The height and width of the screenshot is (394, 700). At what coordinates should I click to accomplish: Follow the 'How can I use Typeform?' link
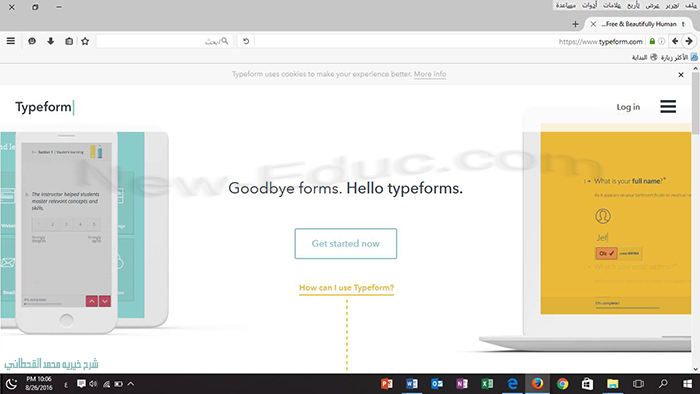[346, 288]
